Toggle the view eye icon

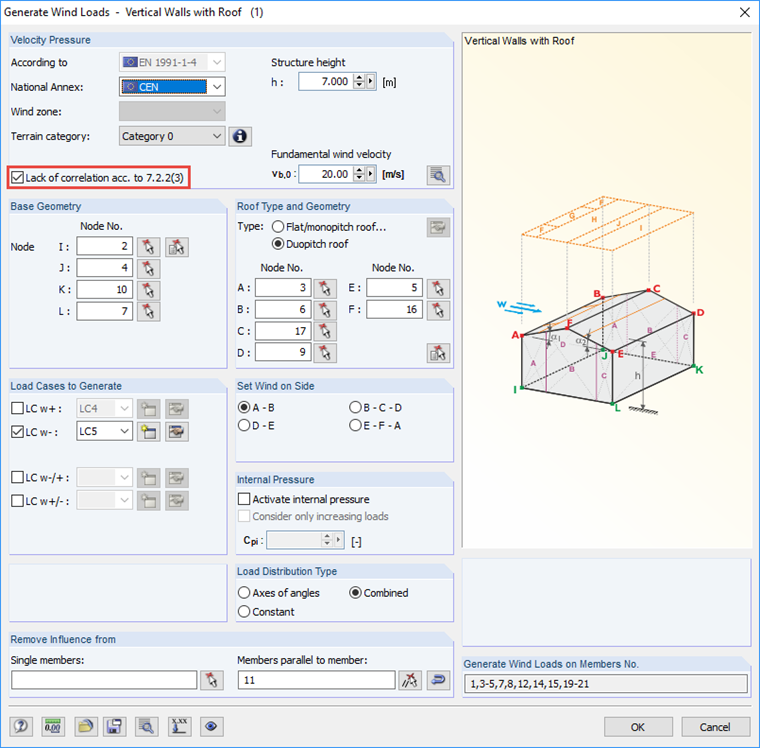click(211, 726)
